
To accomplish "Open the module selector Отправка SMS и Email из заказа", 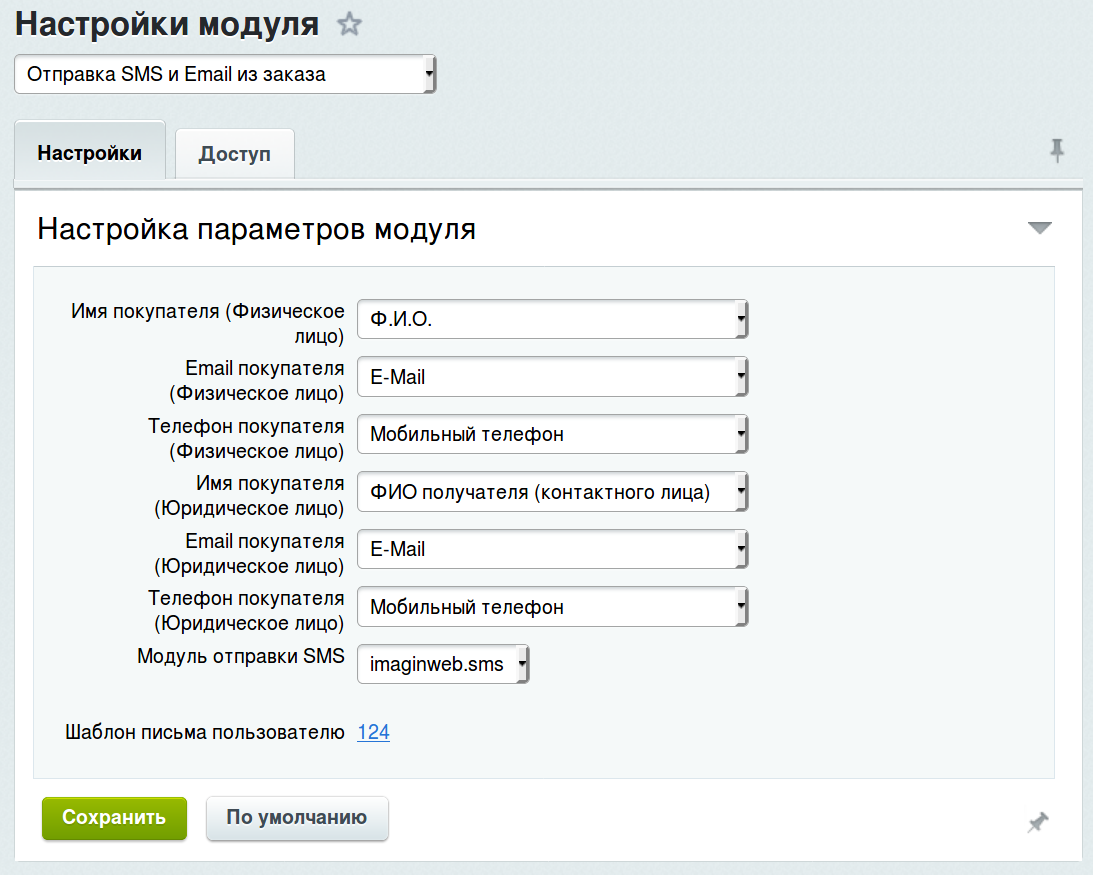I will point(225,74).
